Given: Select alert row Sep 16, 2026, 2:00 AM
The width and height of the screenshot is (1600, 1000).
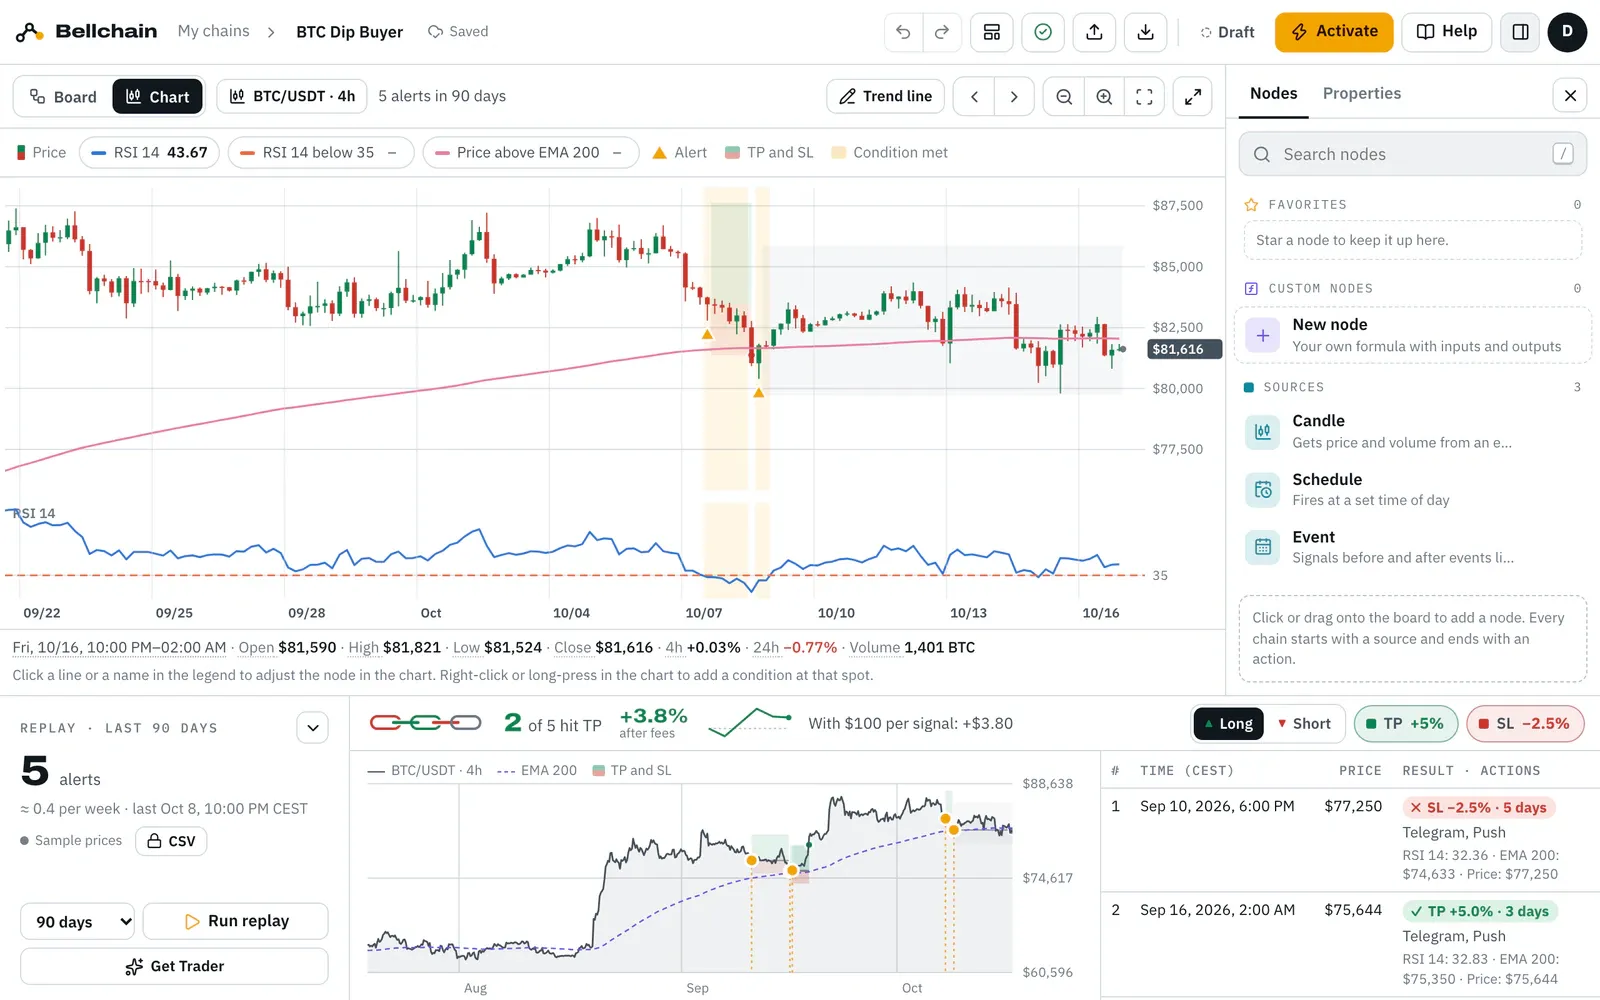Looking at the screenshot, I should tap(1350, 944).
